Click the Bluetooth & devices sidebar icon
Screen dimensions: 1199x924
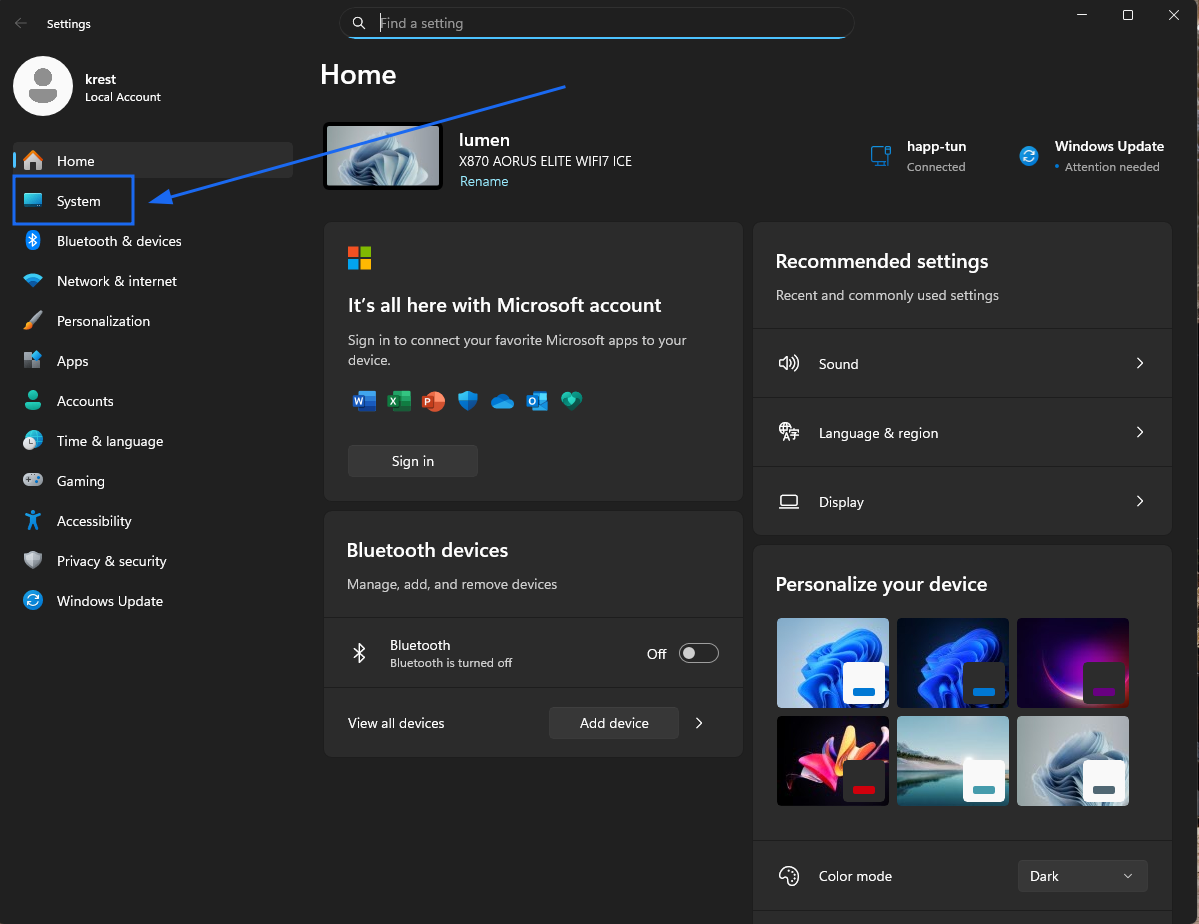pos(33,241)
